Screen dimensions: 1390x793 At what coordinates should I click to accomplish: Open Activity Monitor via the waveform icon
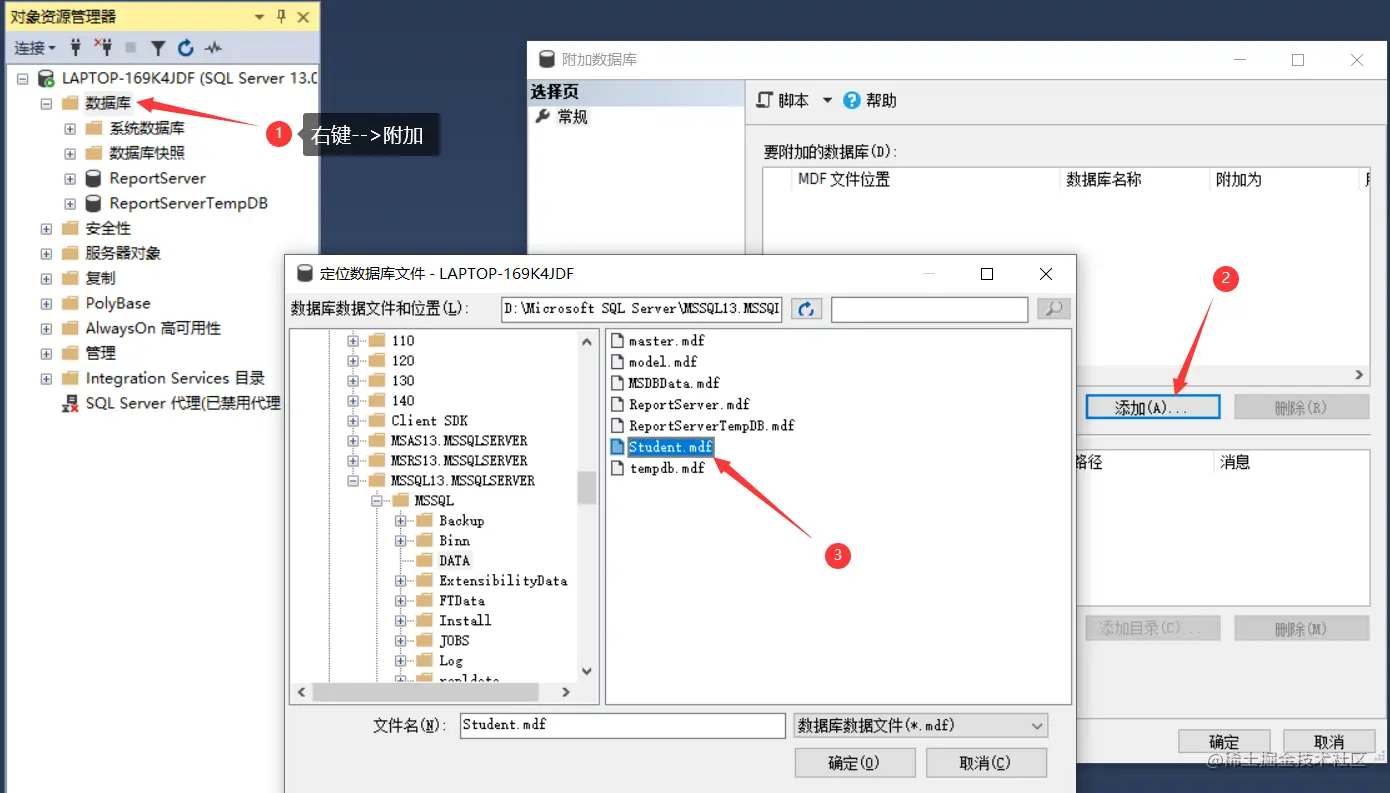pyautogui.click(x=213, y=48)
